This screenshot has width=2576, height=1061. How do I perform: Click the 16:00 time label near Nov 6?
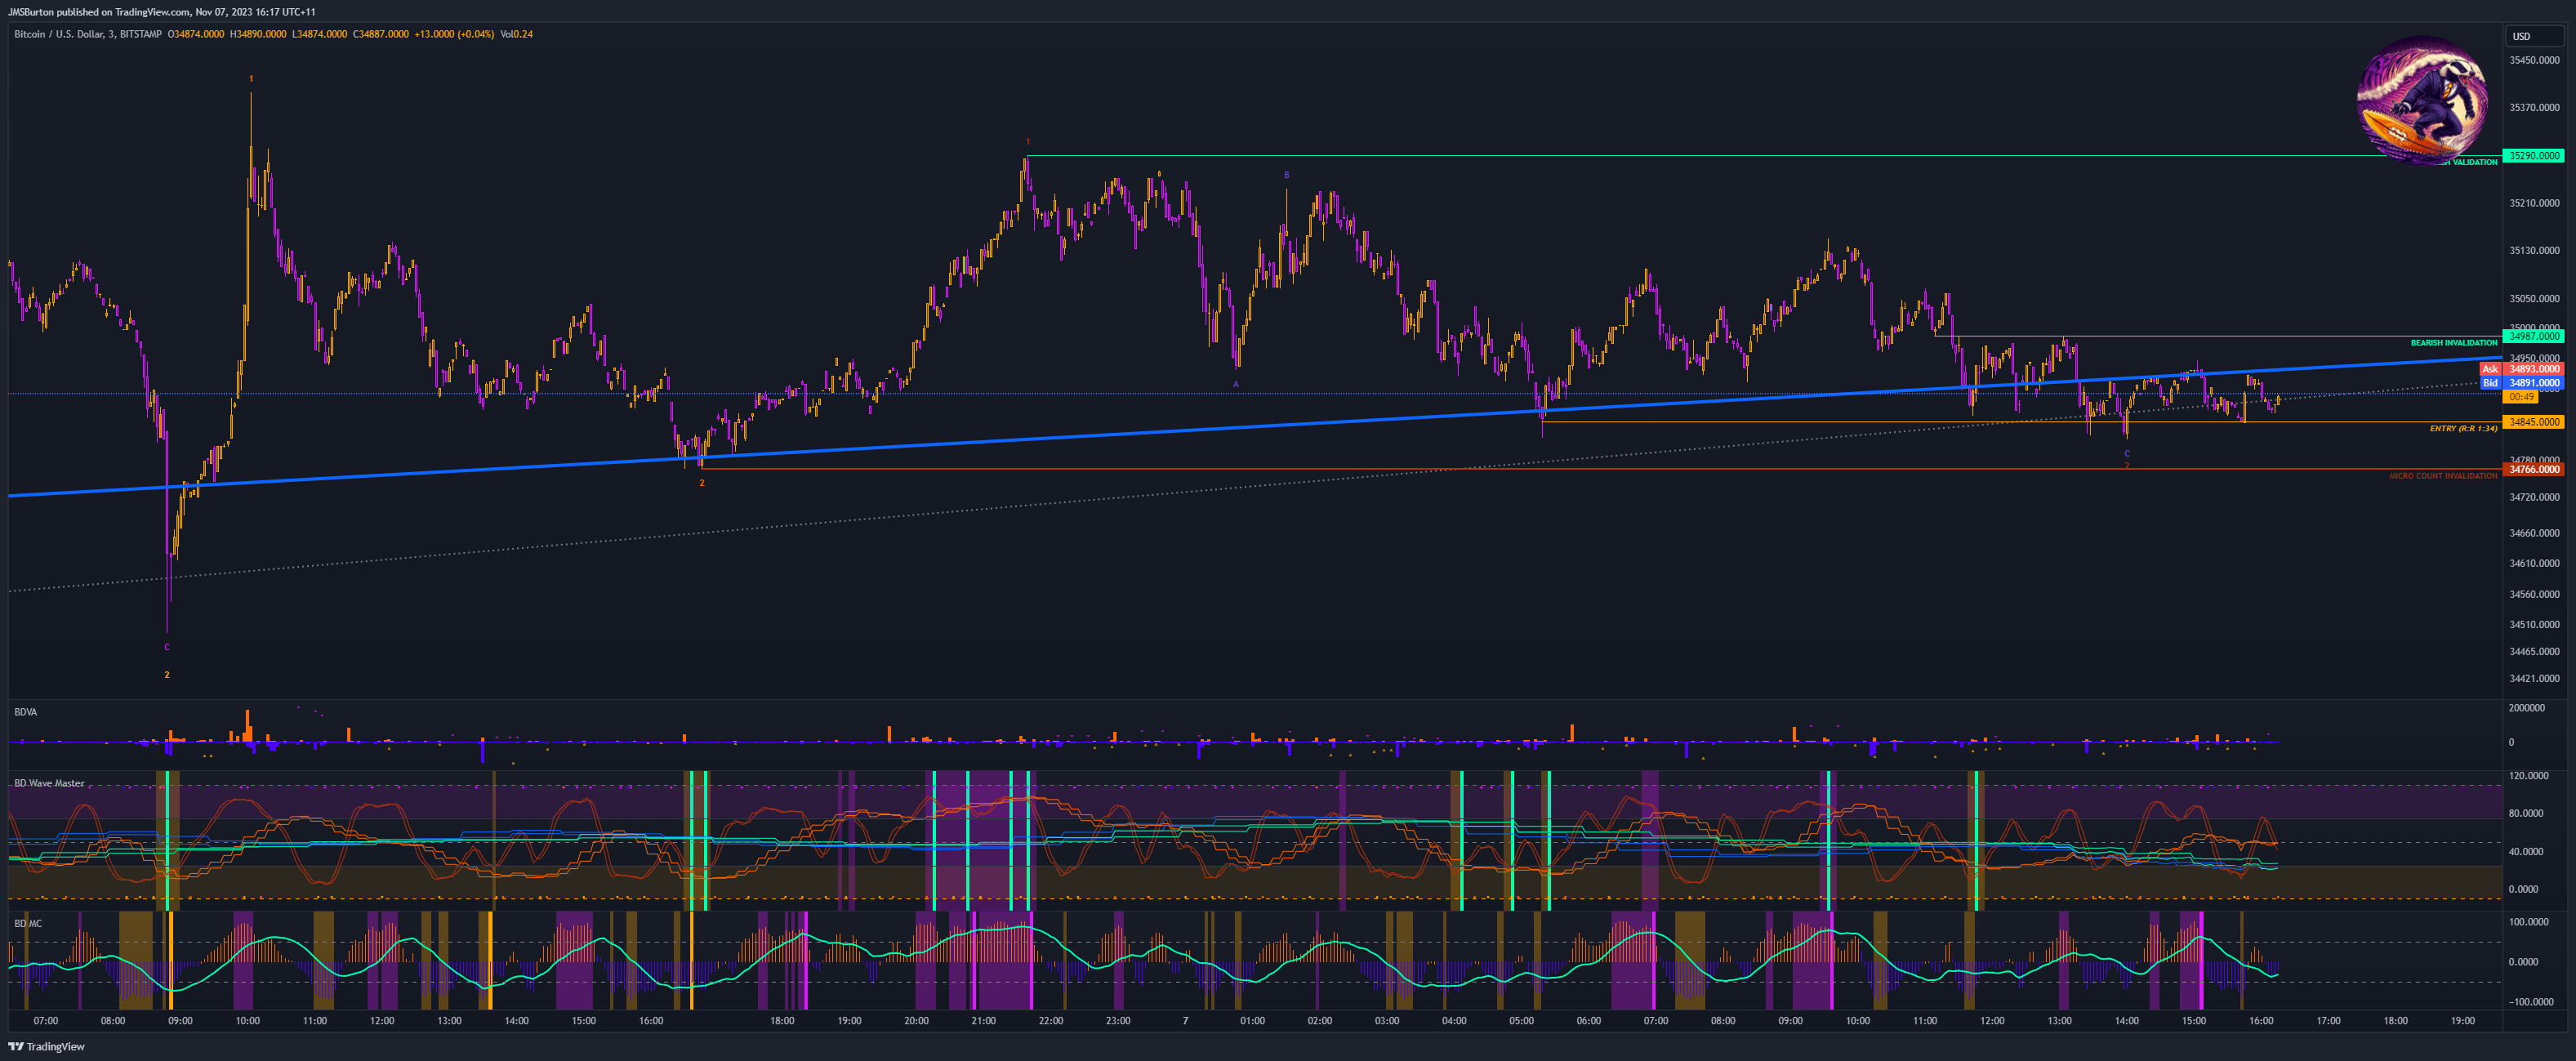coord(651,1021)
